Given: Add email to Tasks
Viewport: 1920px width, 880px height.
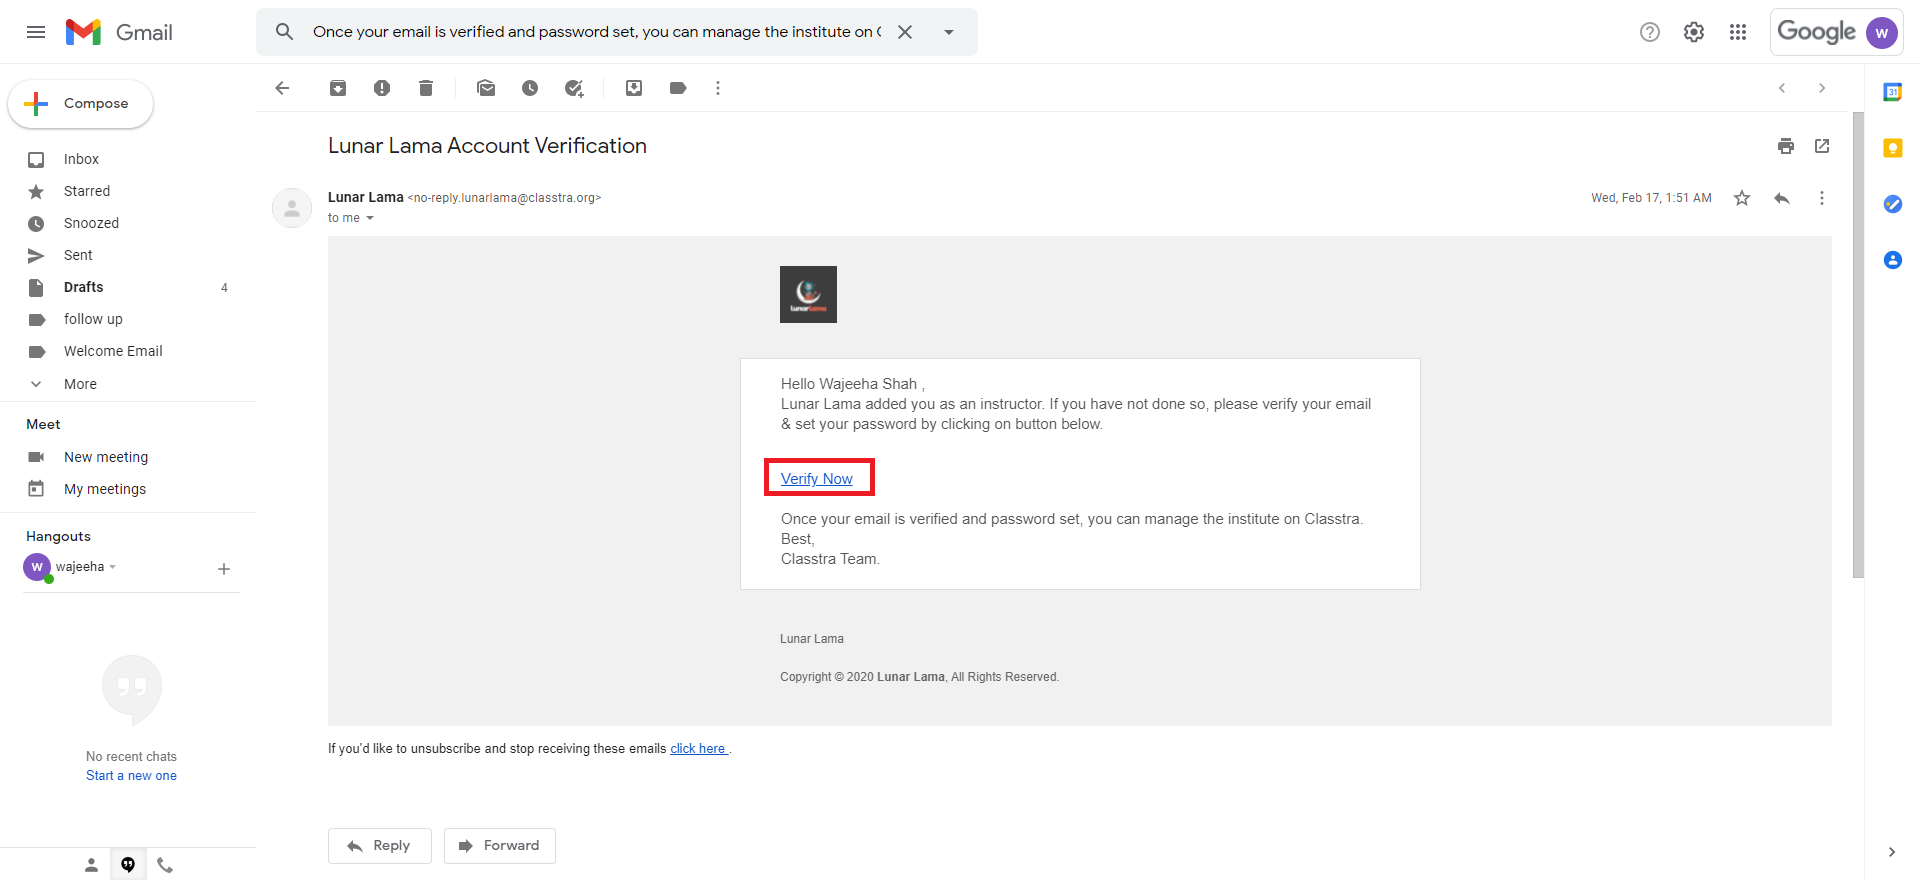Looking at the screenshot, I should 574,88.
